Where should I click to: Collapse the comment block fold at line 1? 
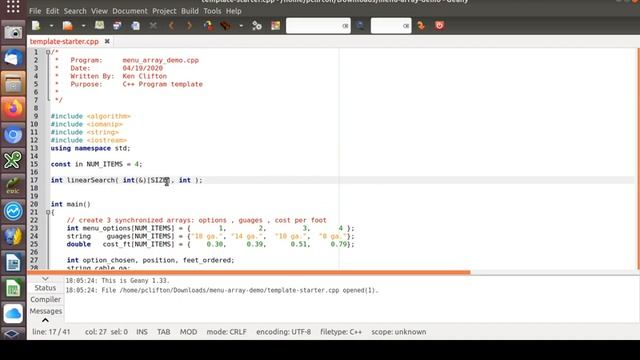click(x=48, y=52)
